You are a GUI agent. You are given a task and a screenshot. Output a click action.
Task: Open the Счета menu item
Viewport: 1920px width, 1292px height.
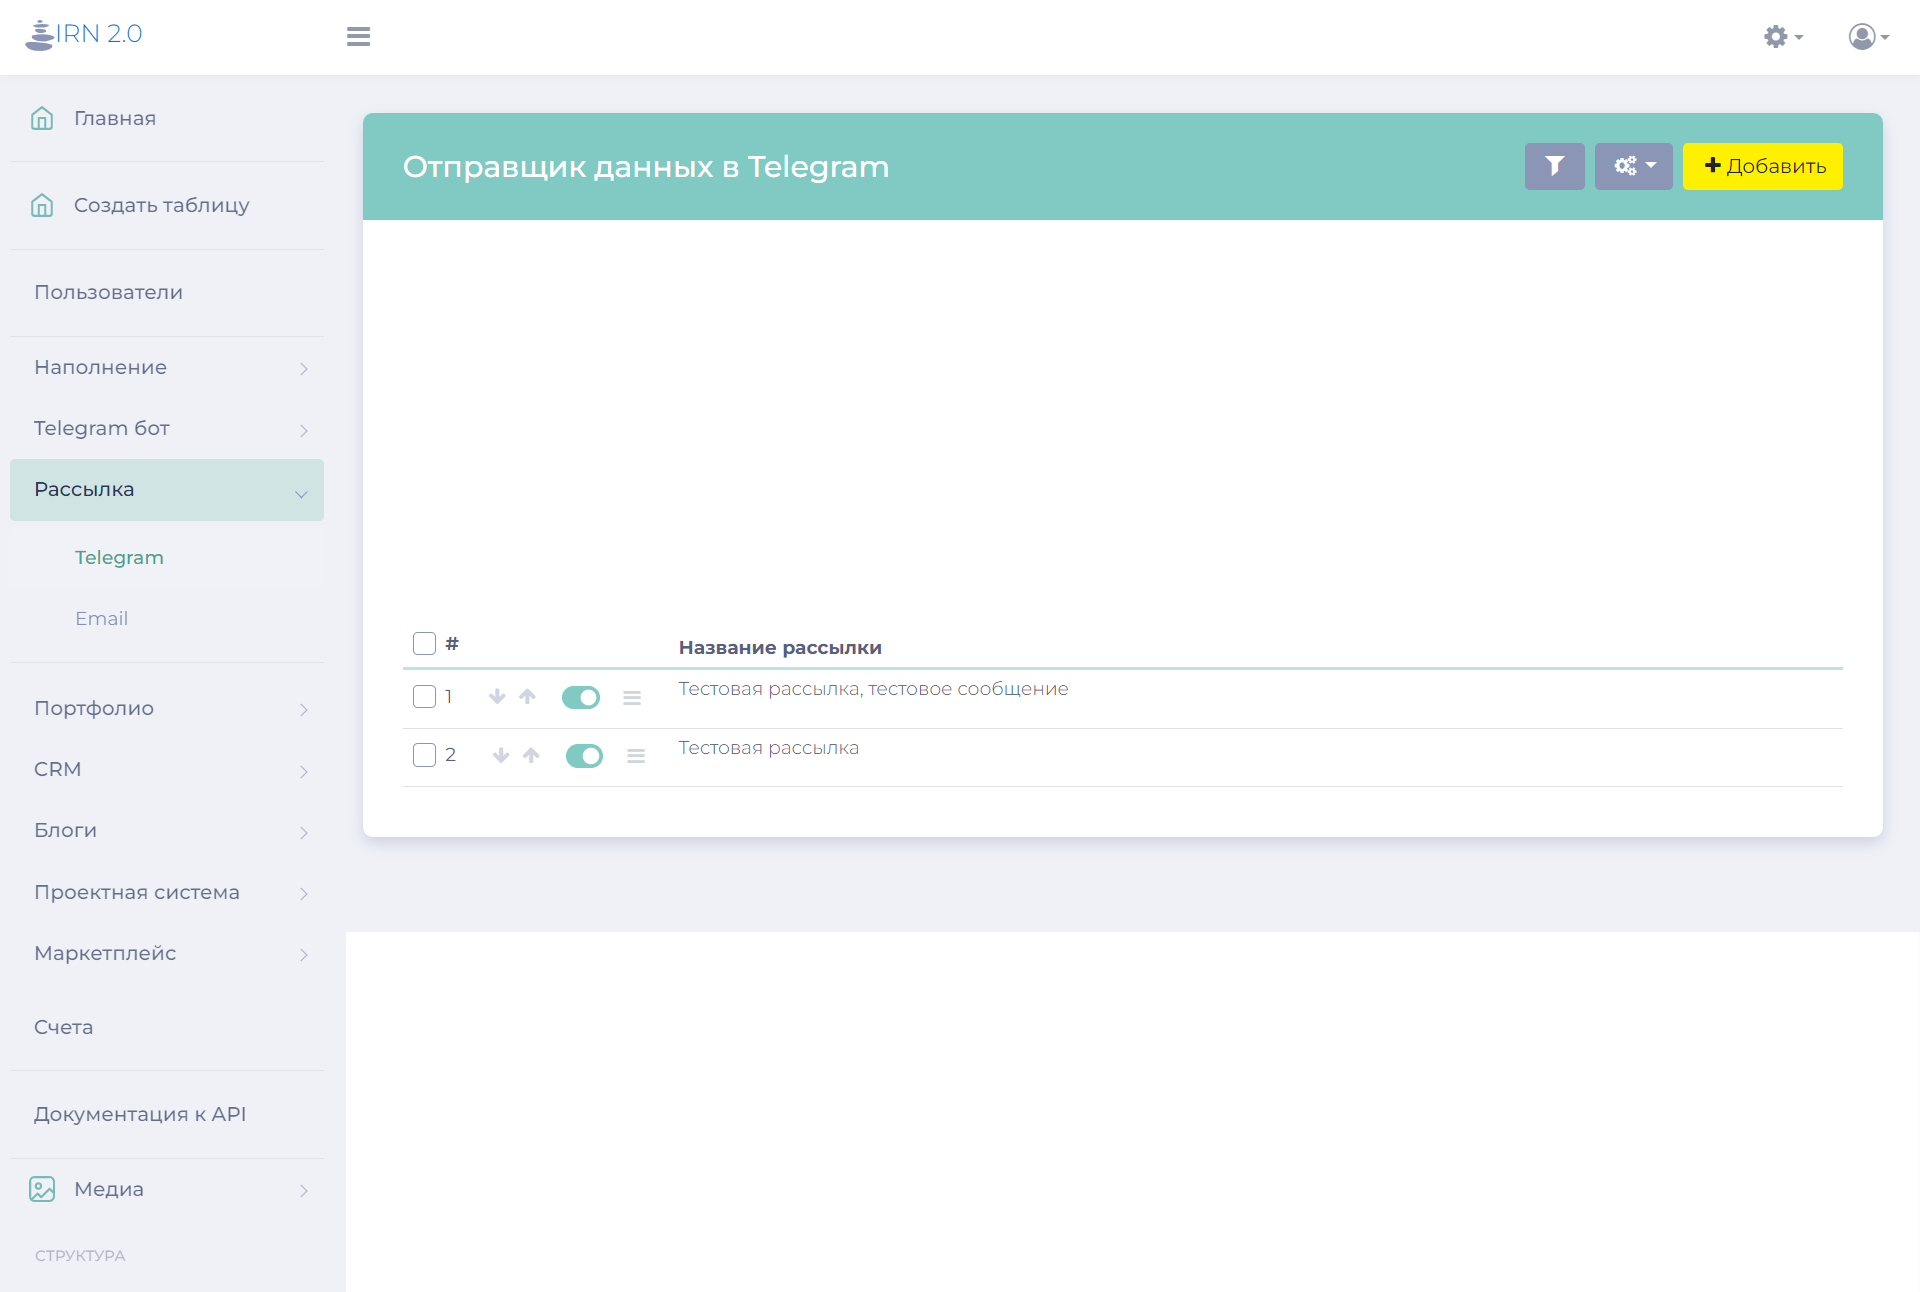point(64,1027)
